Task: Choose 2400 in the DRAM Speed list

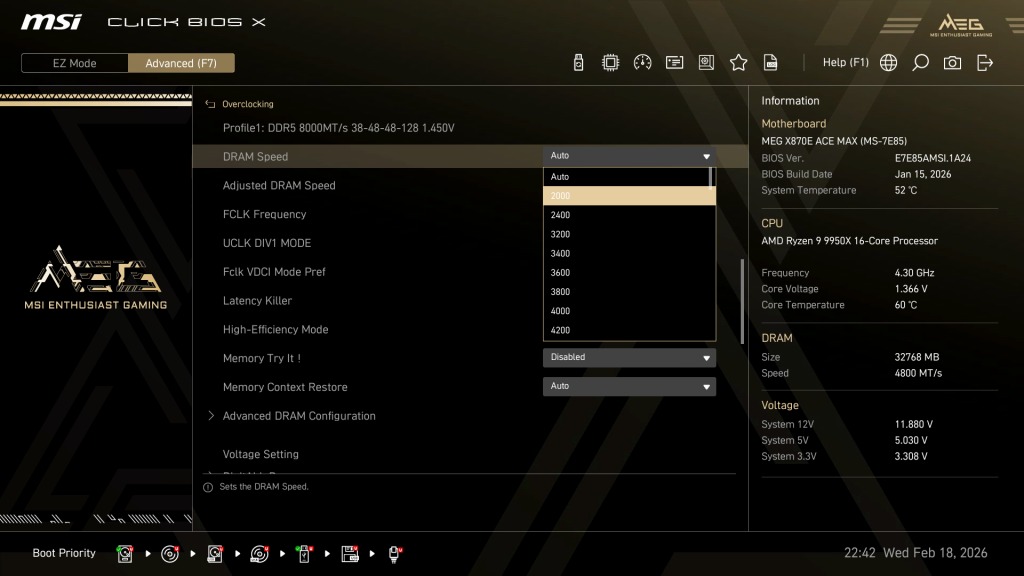Action: coord(629,215)
